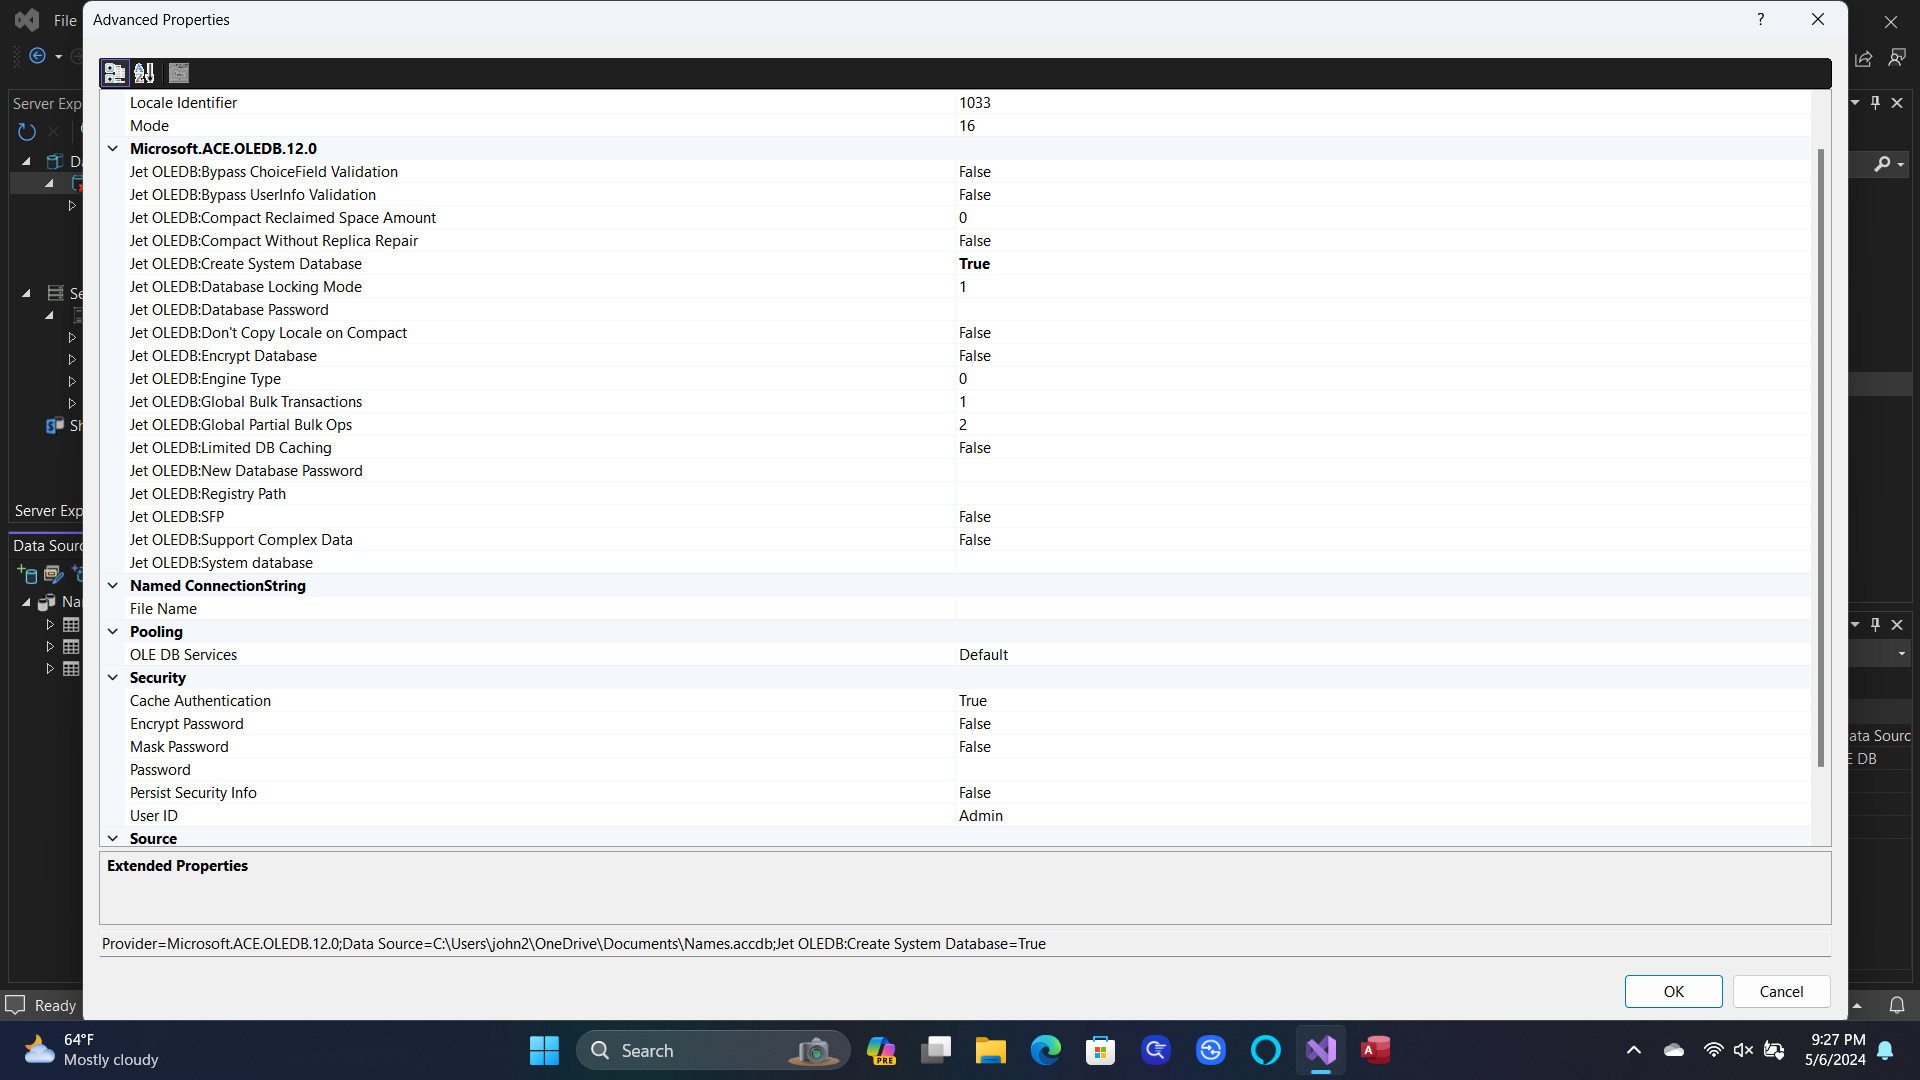Open Windows Start menu

click(x=544, y=1050)
